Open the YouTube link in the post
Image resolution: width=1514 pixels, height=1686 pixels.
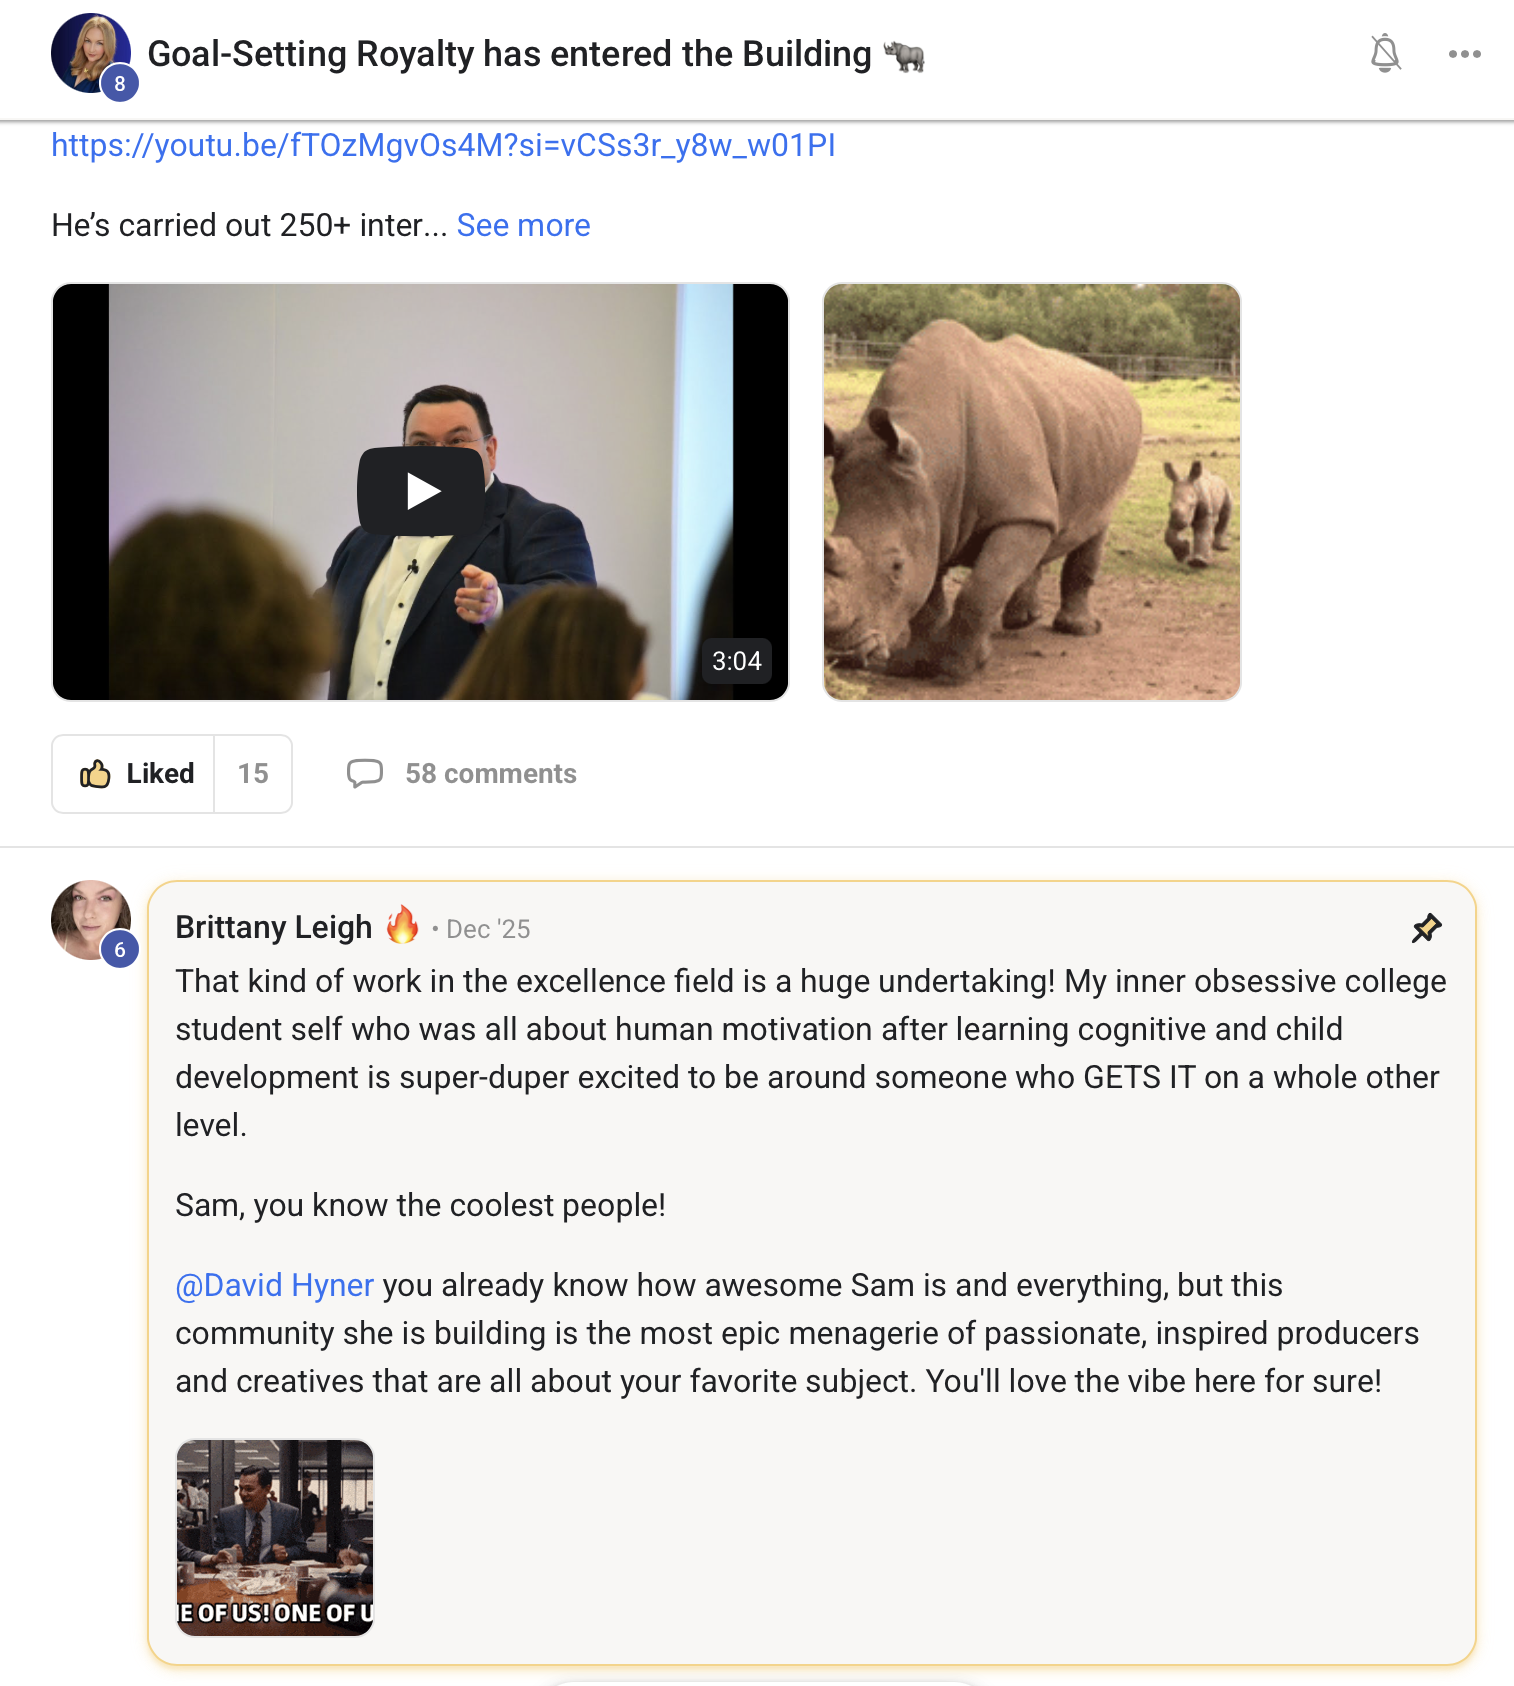(x=443, y=146)
